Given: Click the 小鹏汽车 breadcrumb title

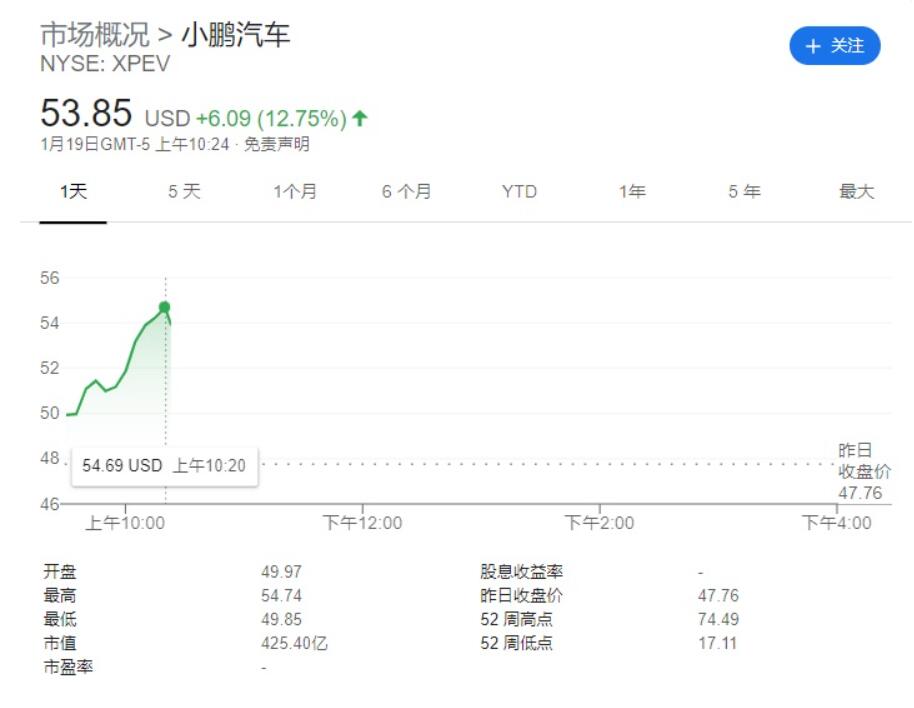Looking at the screenshot, I should tap(236, 34).
